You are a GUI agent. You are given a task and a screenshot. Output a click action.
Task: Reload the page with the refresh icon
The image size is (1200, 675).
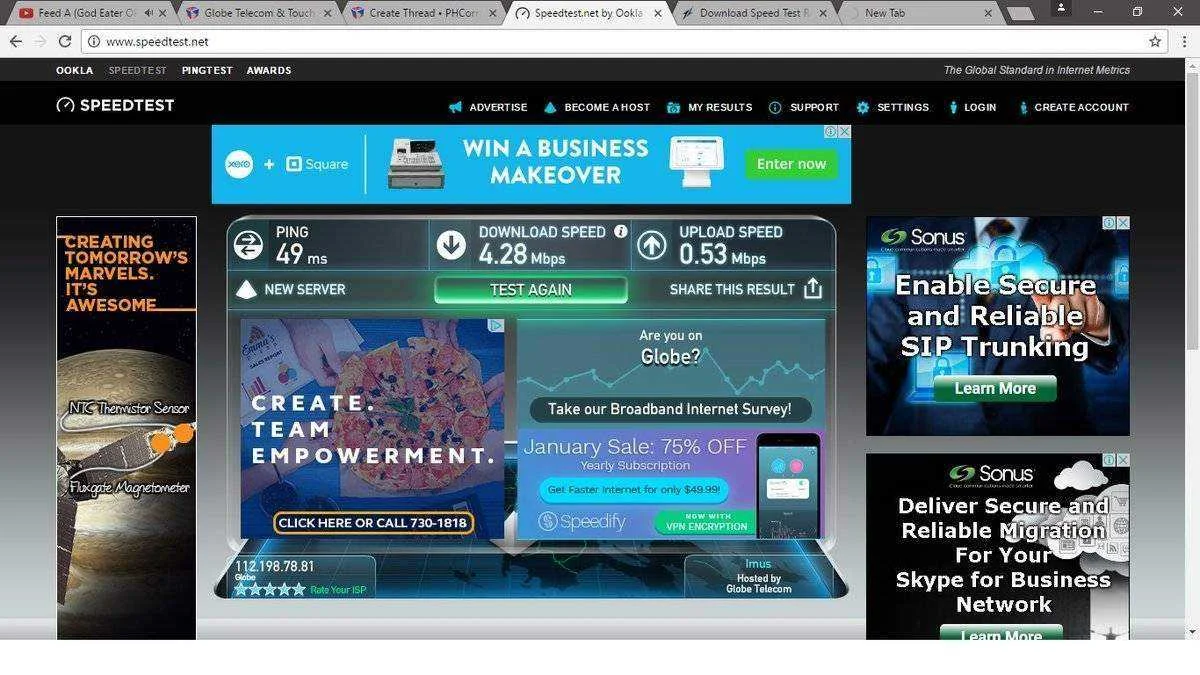pyautogui.click(x=65, y=42)
